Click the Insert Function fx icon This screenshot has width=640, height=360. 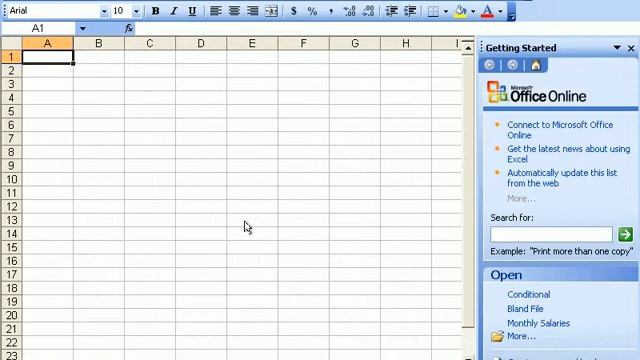(x=129, y=29)
